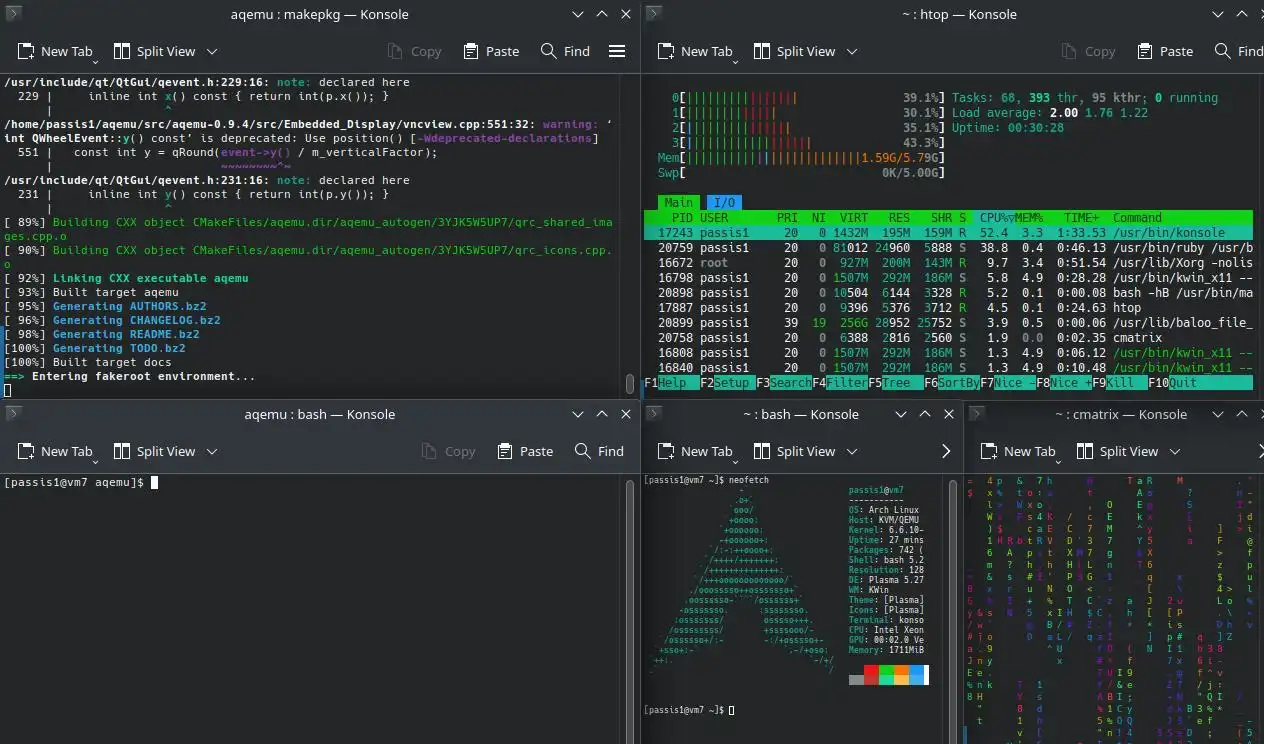The image size is (1264, 744).
Task: Click Split View in cmatrix Konsole
Action: 1117,451
